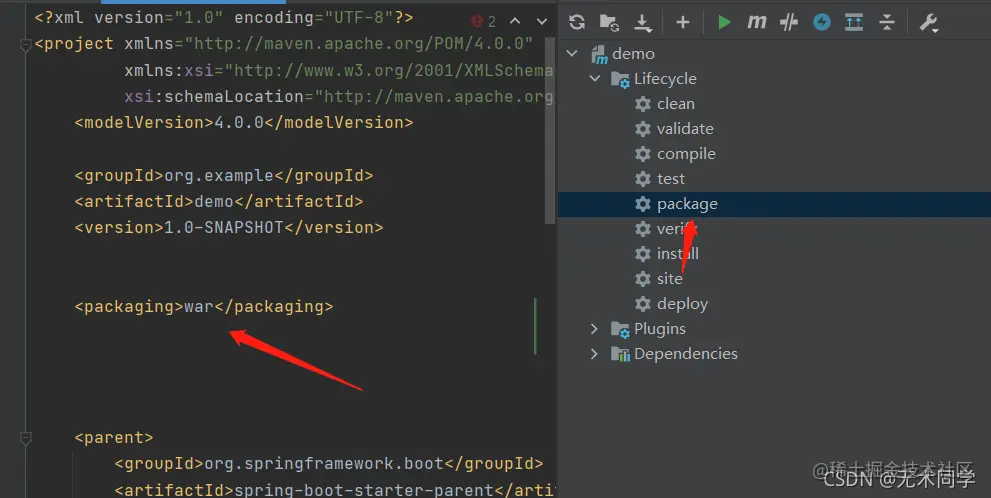The image size is (991, 498).
Task: Toggle skip tests mode icon
Action: tap(789, 23)
